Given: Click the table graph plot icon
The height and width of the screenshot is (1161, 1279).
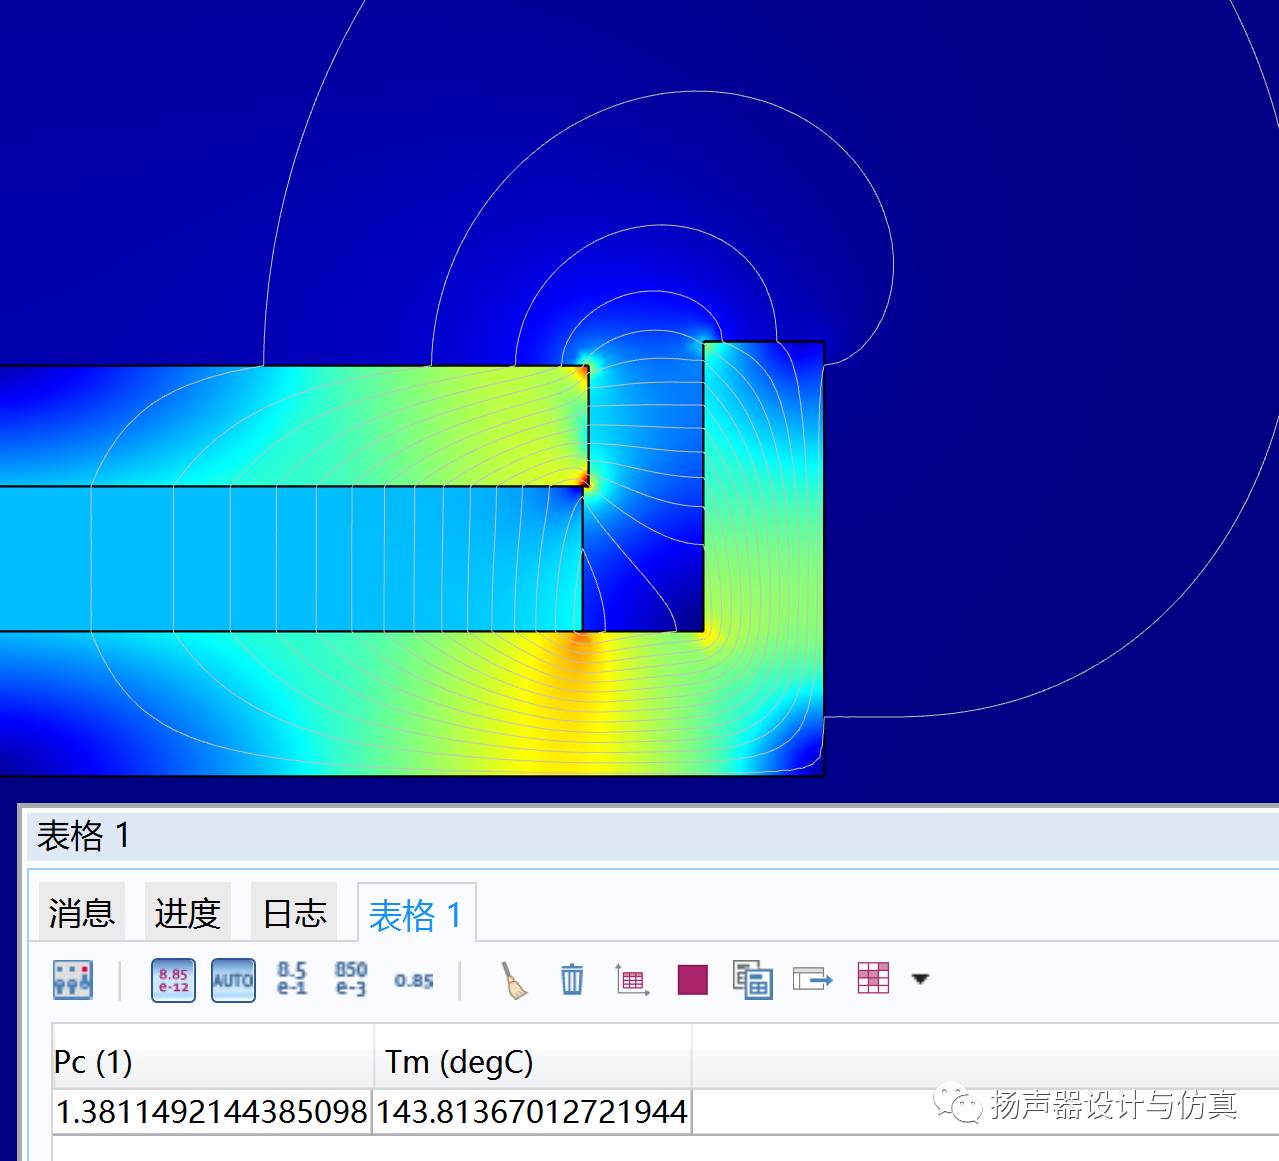Looking at the screenshot, I should pyautogui.click(x=632, y=980).
